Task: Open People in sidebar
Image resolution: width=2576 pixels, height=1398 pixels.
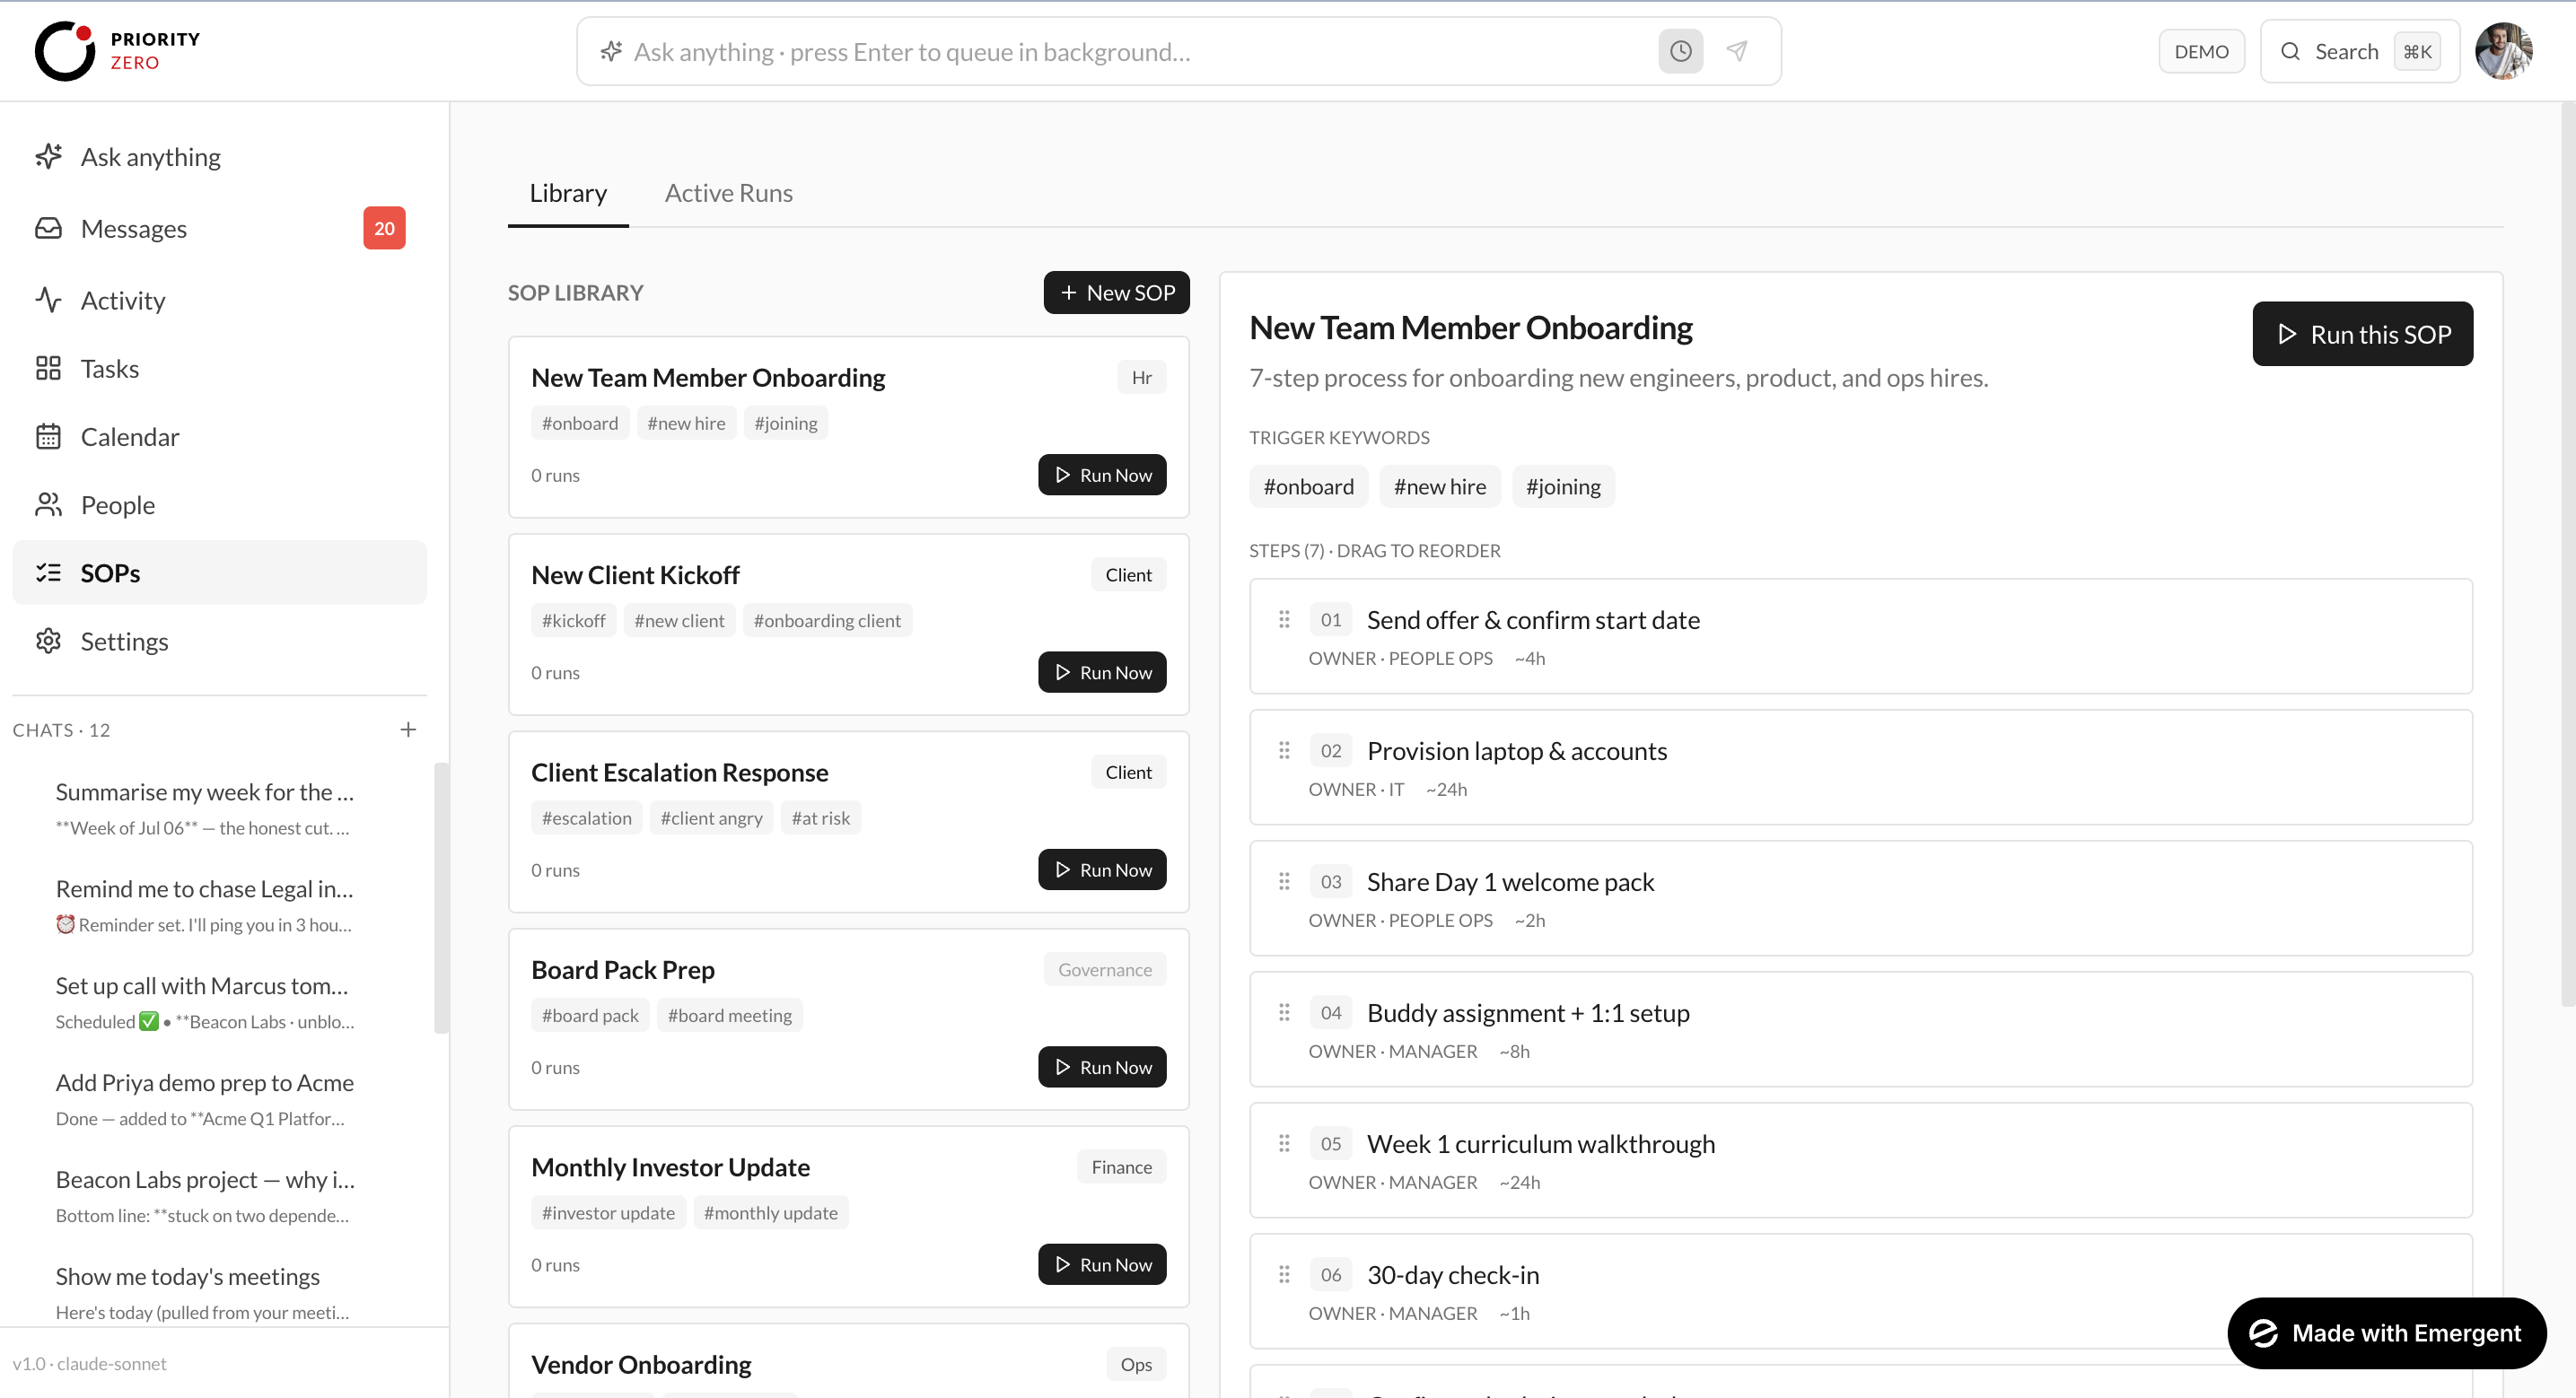Action: pyautogui.click(x=220, y=505)
